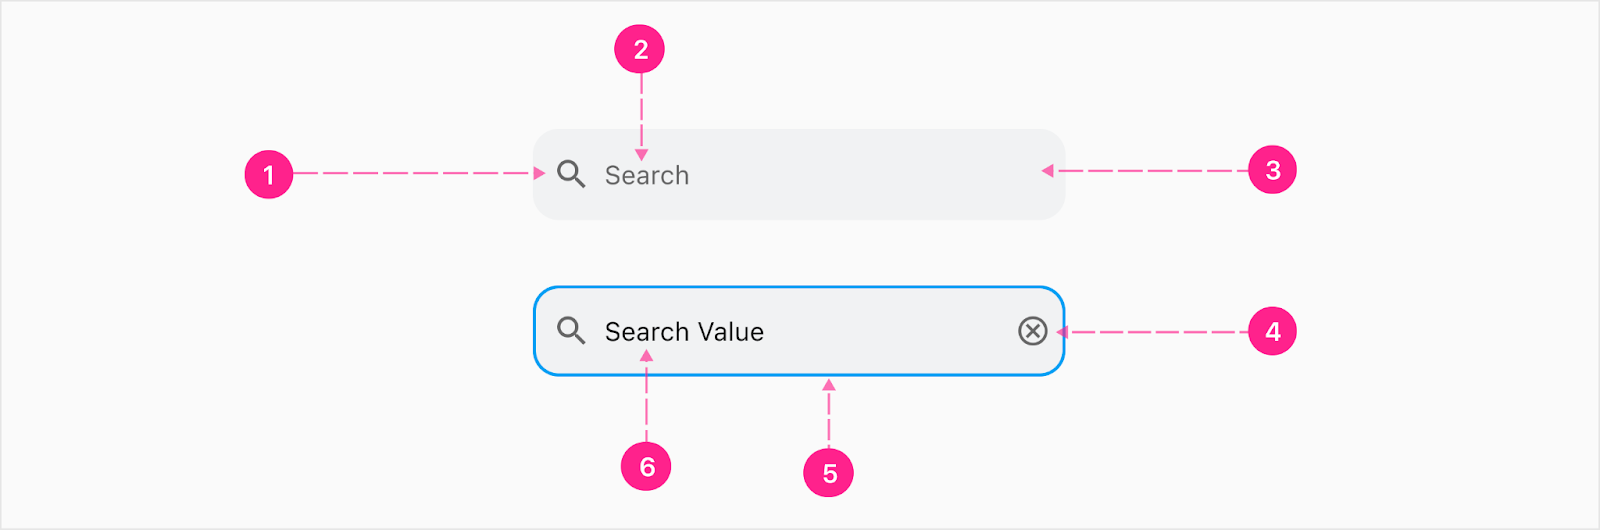
Task: Click the dashed arrow line from badge 1
Action: [x=419, y=173]
